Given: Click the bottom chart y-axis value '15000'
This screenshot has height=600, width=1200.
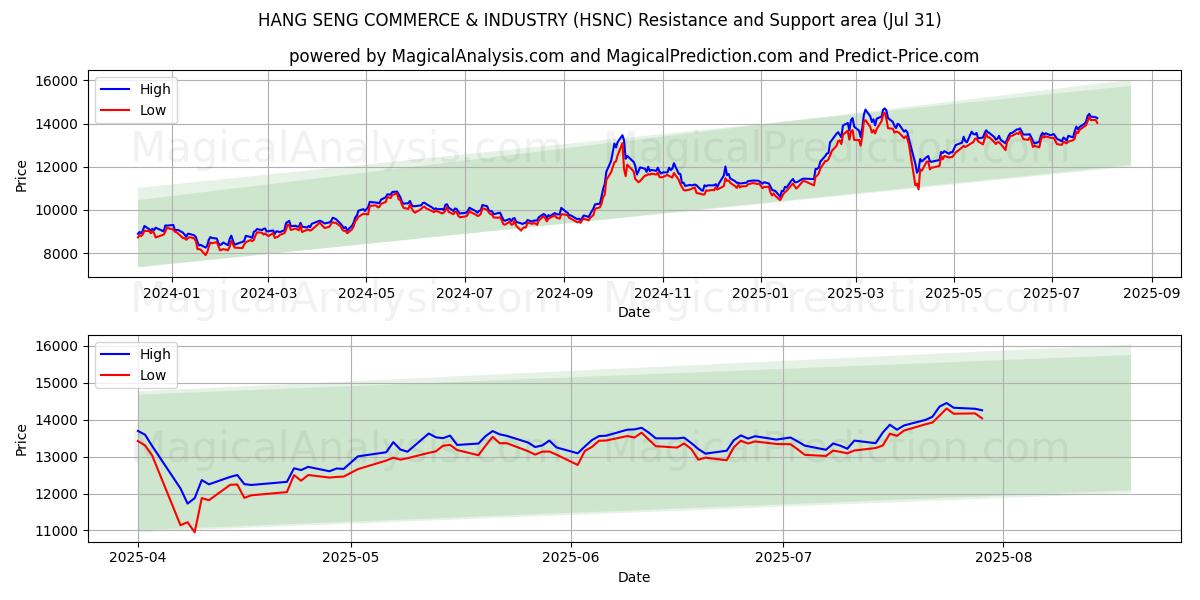Looking at the screenshot, I should (x=59, y=383).
